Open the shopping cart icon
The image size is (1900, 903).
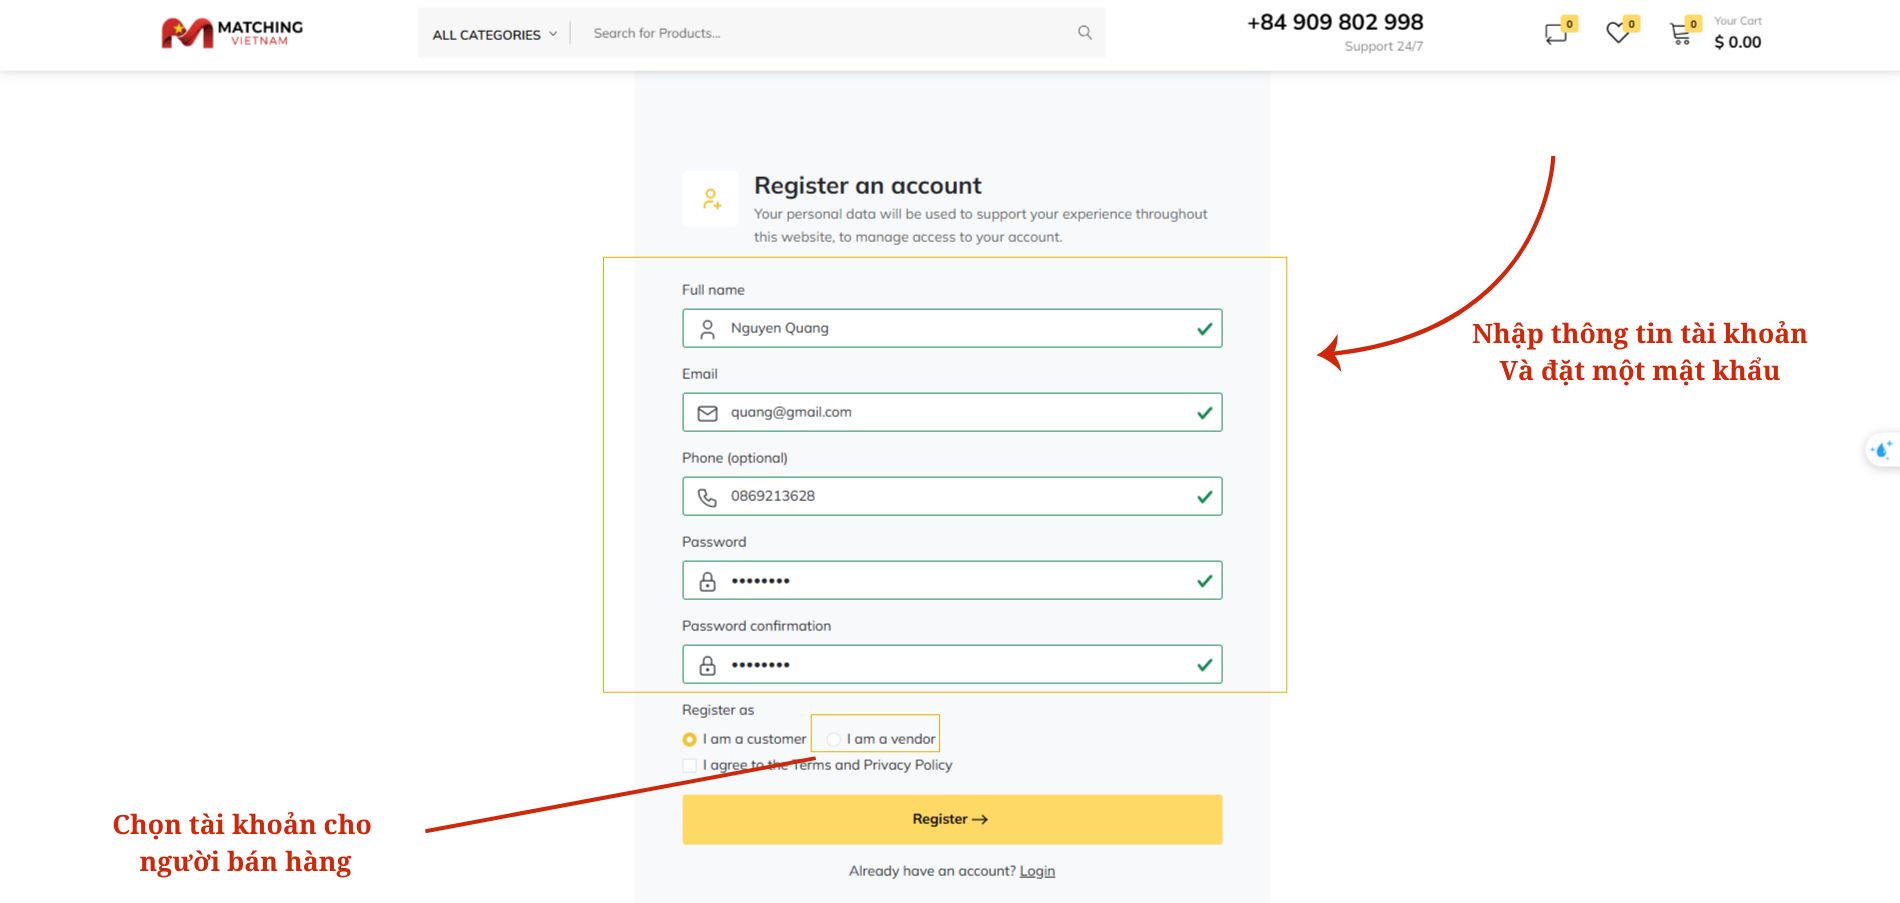[1681, 35]
